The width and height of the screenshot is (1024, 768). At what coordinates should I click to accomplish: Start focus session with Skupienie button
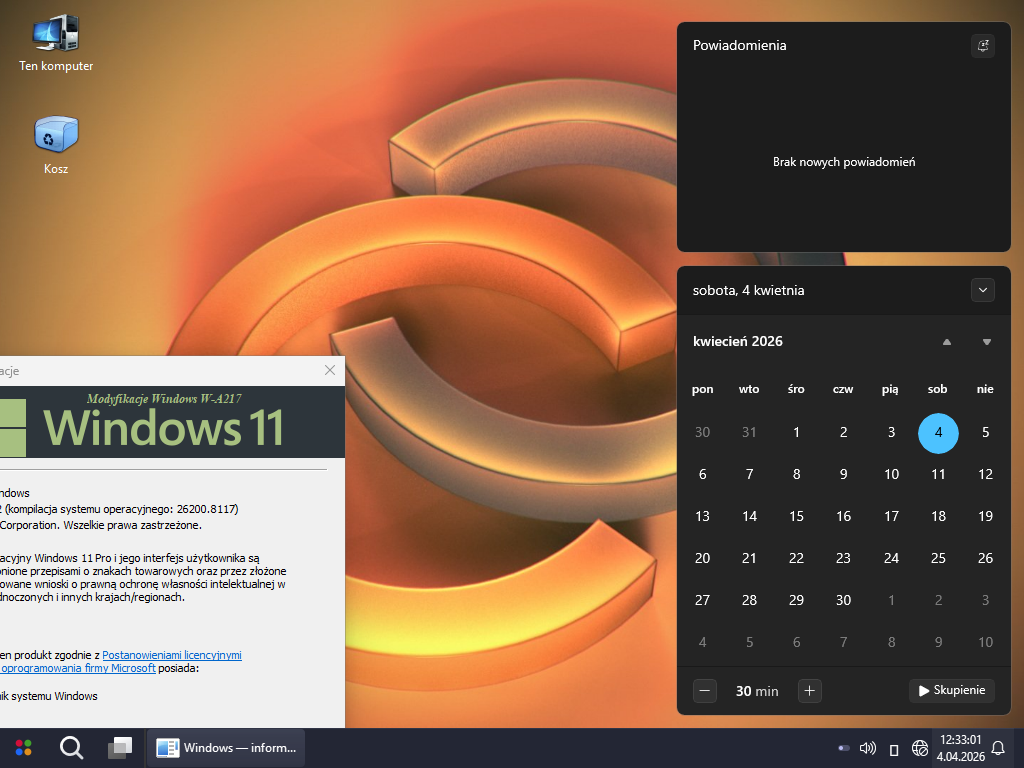click(952, 690)
